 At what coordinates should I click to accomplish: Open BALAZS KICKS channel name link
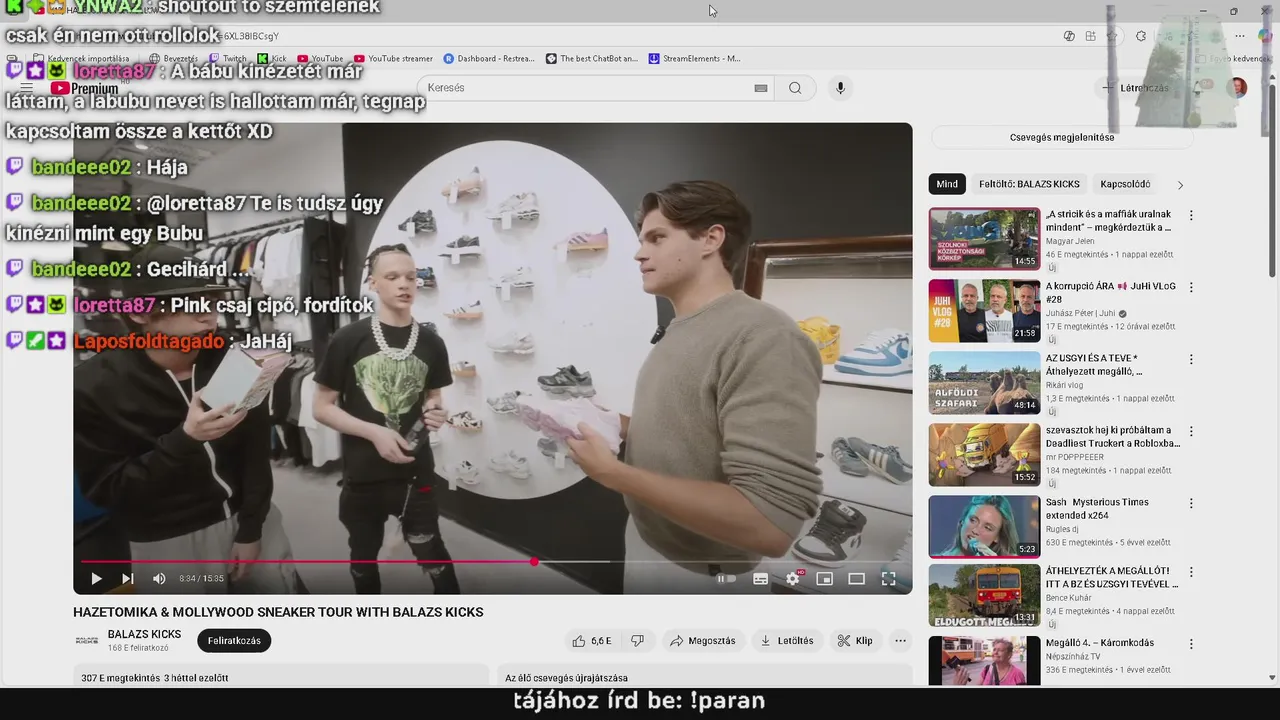coord(144,634)
